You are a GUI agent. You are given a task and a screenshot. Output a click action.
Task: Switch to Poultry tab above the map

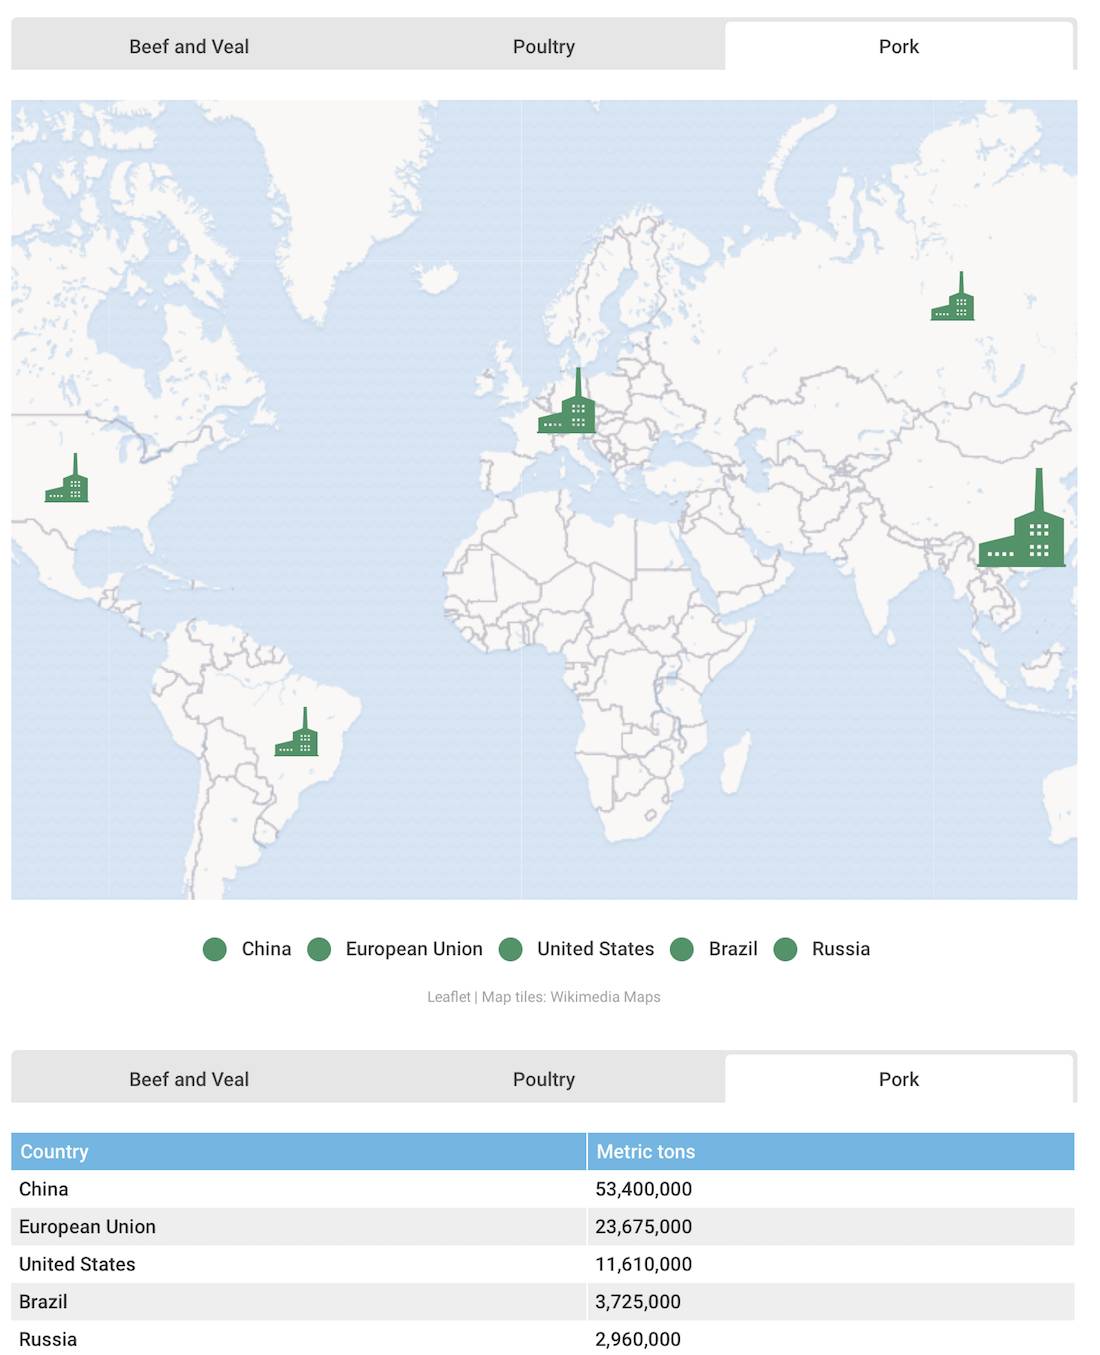pos(543,46)
